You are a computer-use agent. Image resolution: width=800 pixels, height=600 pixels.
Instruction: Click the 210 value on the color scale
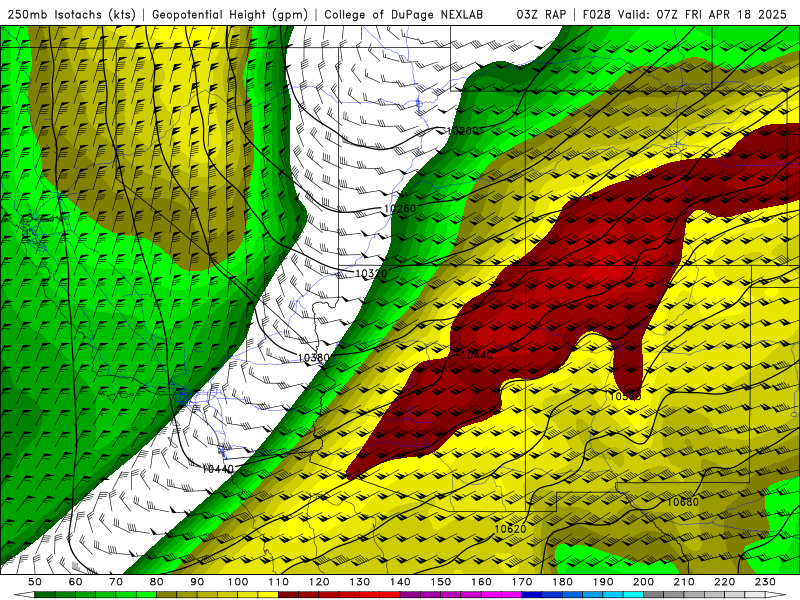click(684, 582)
